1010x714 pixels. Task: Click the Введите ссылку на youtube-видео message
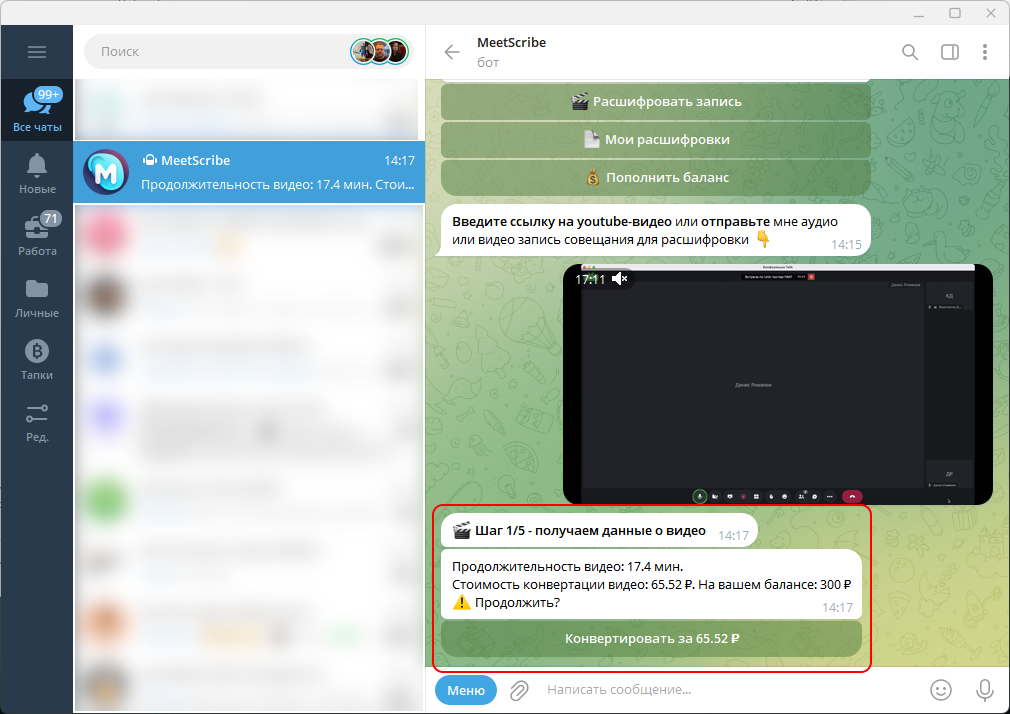pyautogui.click(x=653, y=231)
